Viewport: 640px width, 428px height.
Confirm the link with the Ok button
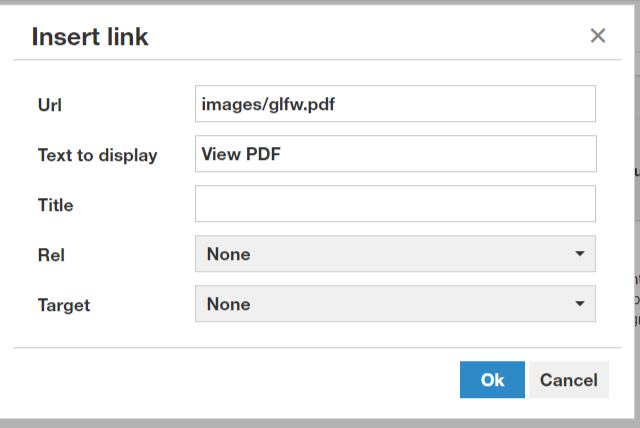tap(492, 379)
